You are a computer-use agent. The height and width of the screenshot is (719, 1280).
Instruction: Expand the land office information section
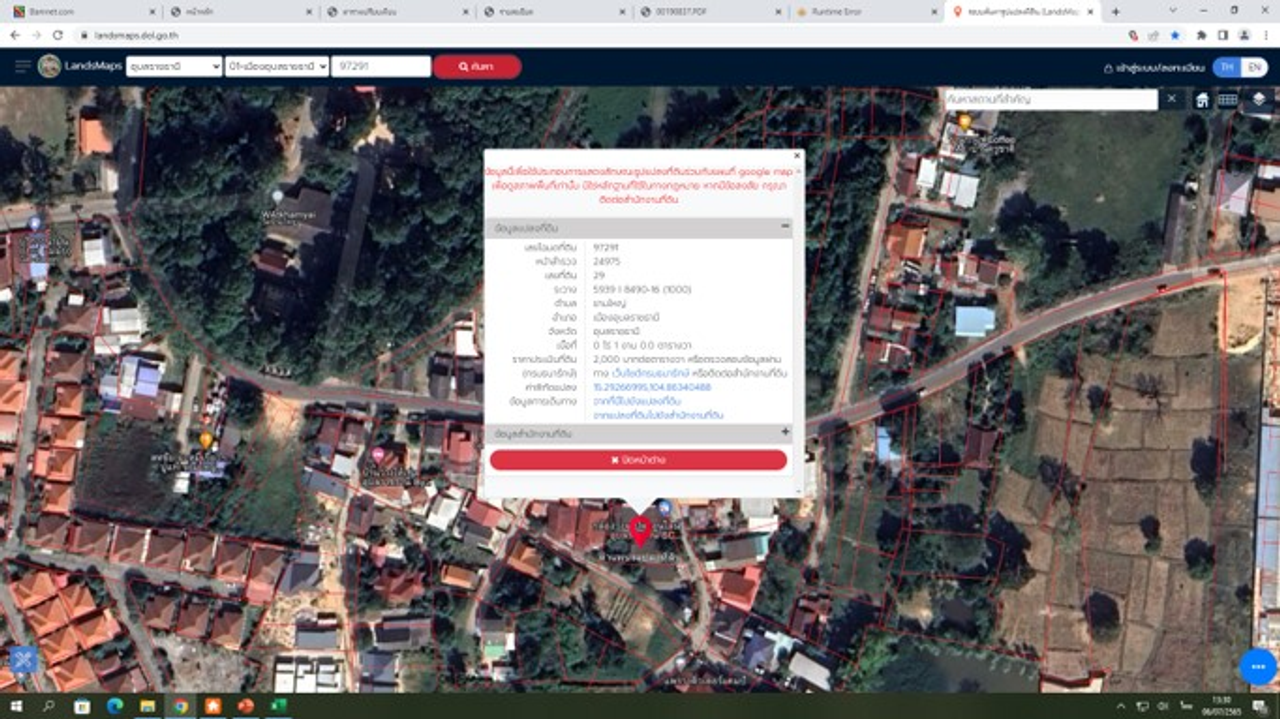785,433
